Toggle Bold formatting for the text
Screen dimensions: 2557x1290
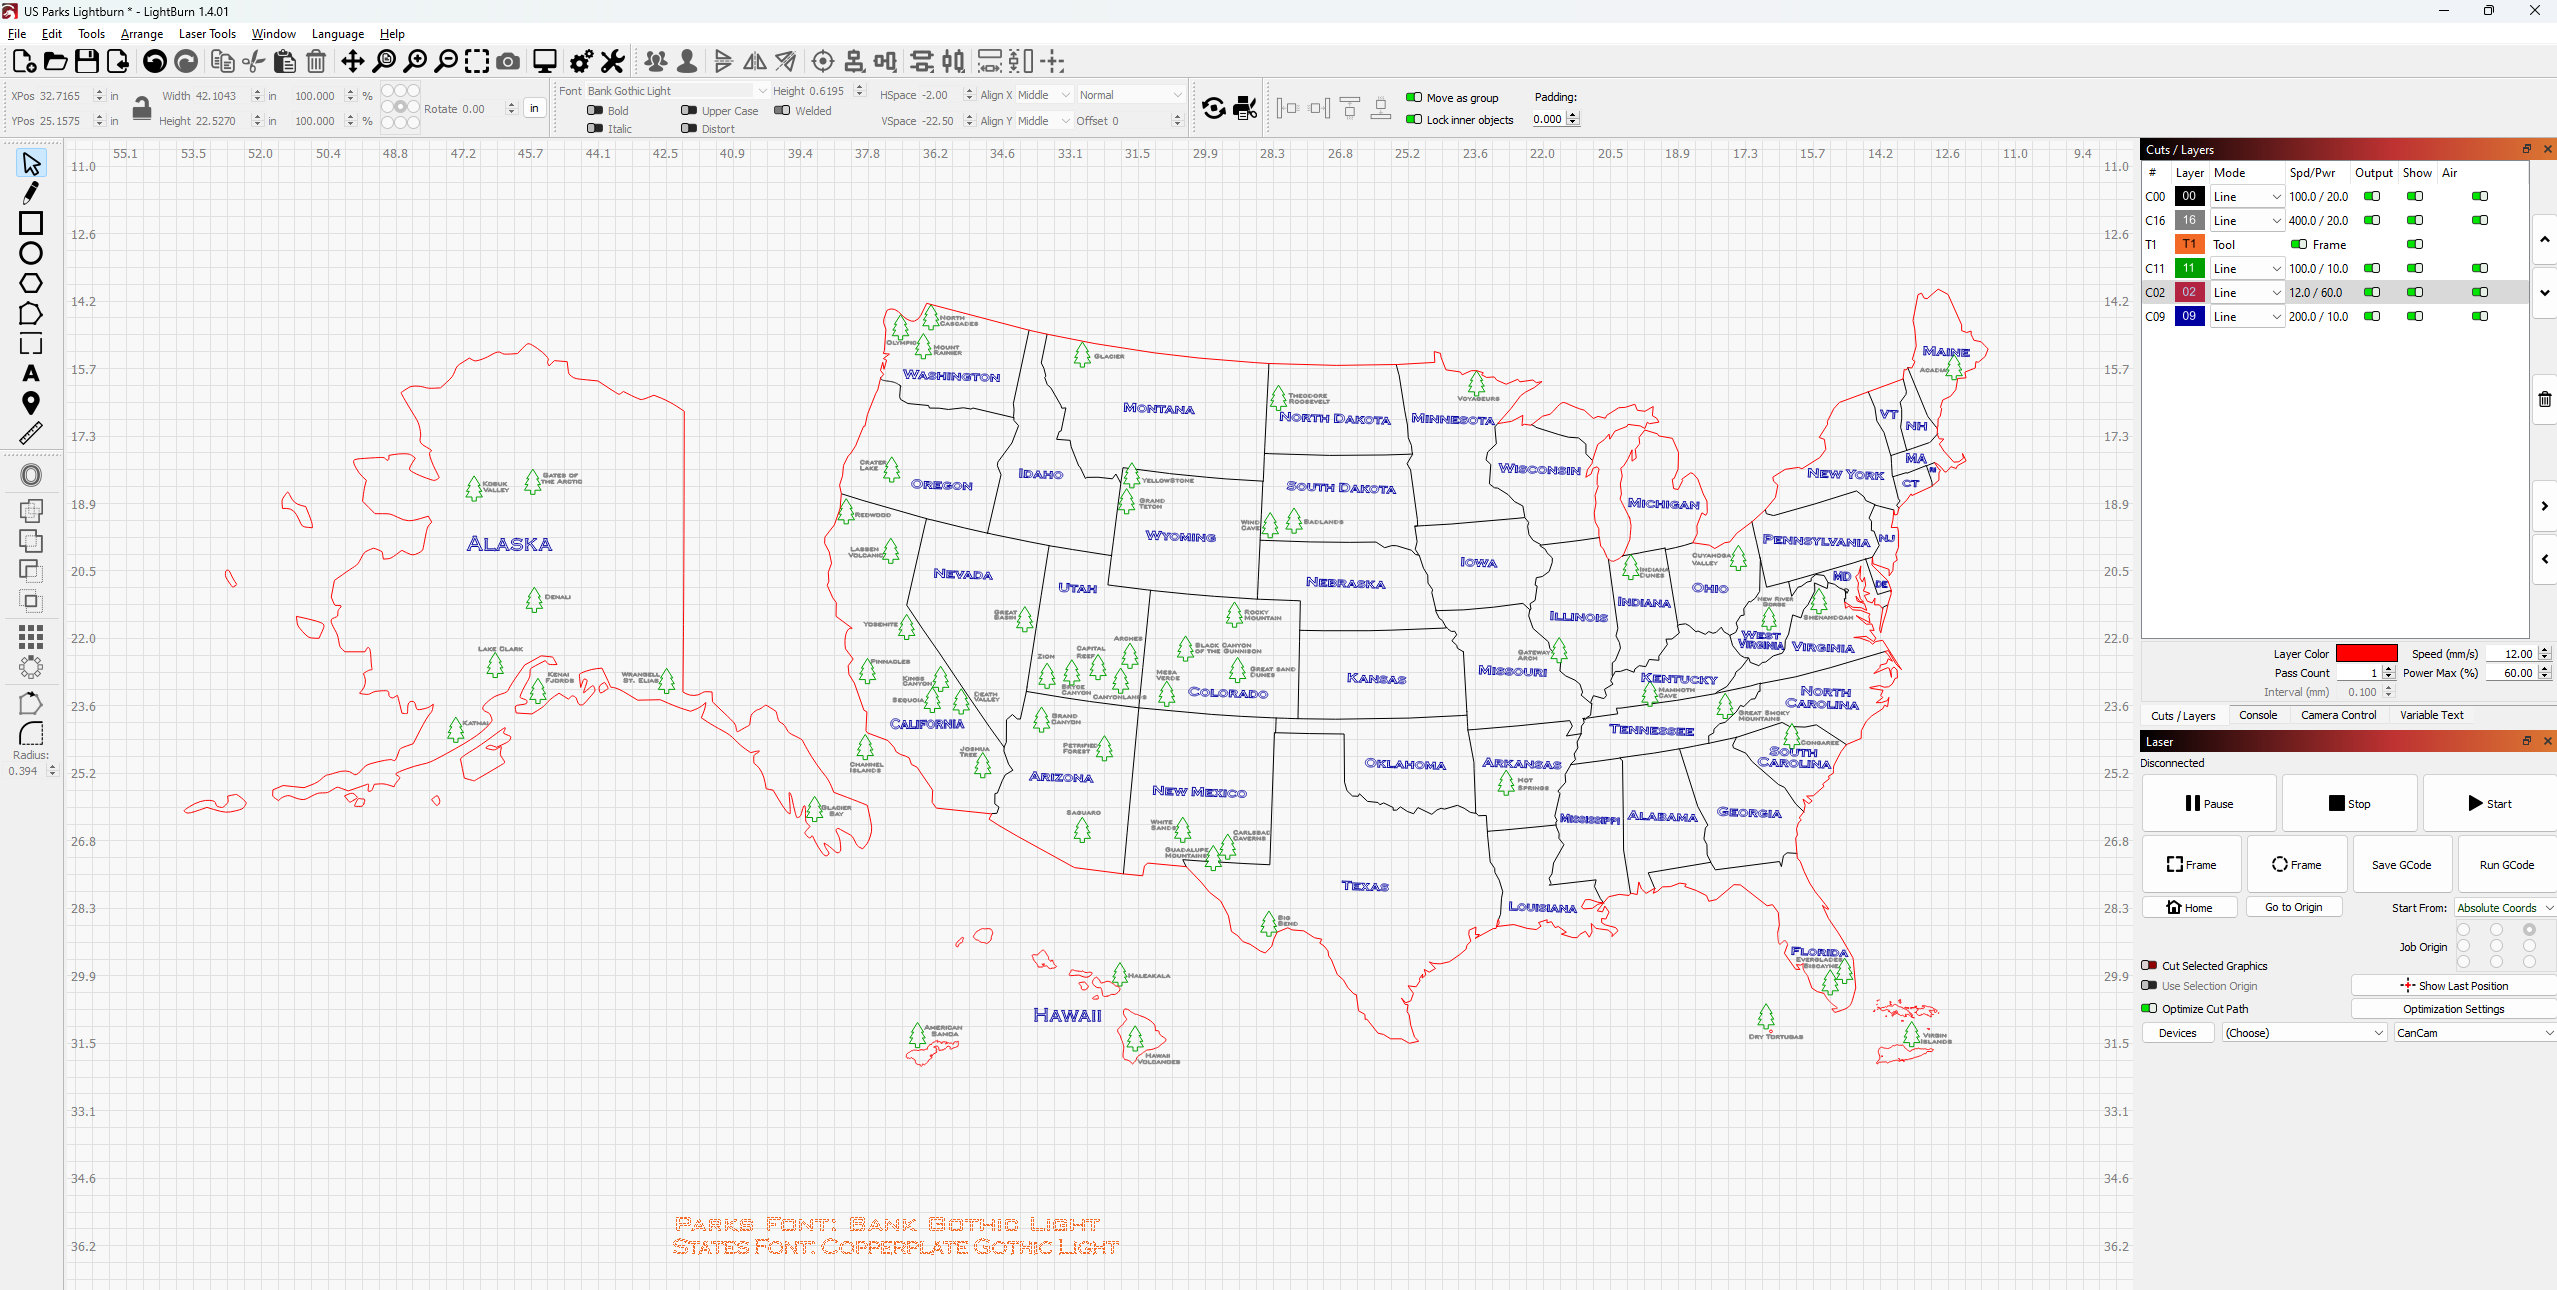(x=594, y=110)
